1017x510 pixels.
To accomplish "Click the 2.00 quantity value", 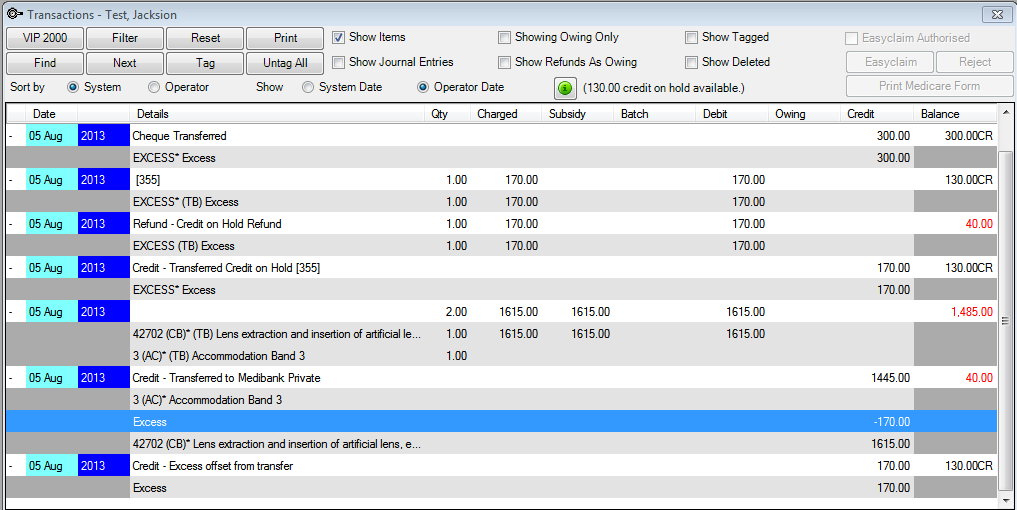I will point(456,312).
